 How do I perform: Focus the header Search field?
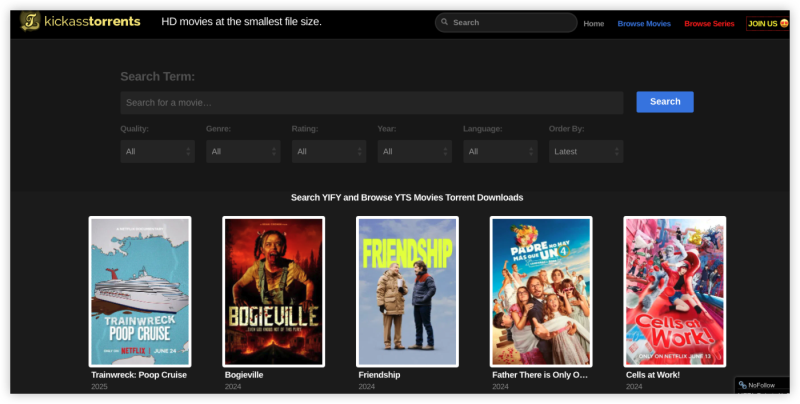click(x=506, y=22)
